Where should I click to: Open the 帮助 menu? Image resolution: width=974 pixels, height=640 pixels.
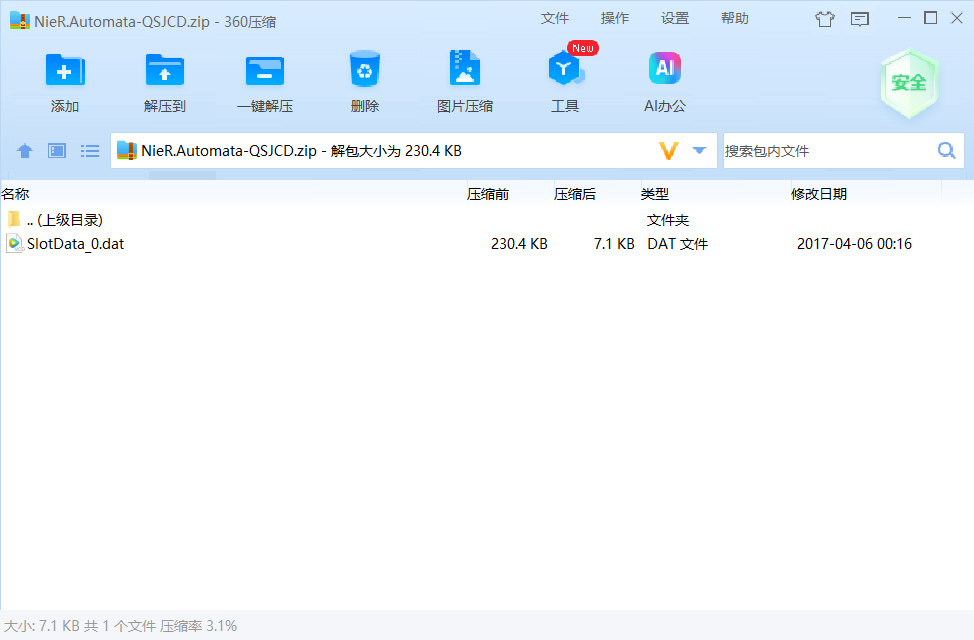pyautogui.click(x=735, y=19)
